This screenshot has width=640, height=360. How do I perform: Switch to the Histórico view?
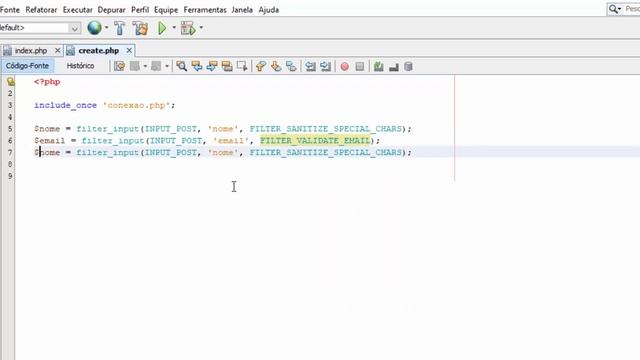coord(80,66)
